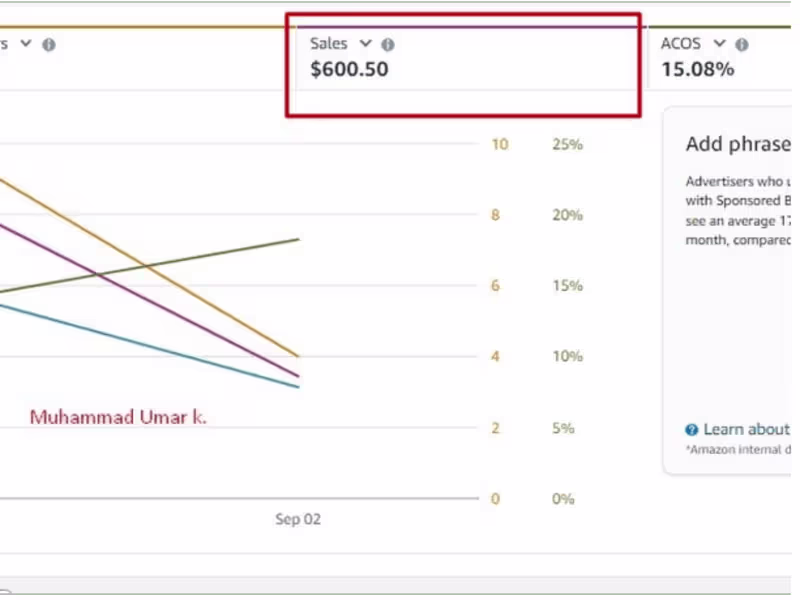Viewport: 800px width, 600px height.
Task: Click the Sep 02 date axis label
Action: tap(298, 520)
